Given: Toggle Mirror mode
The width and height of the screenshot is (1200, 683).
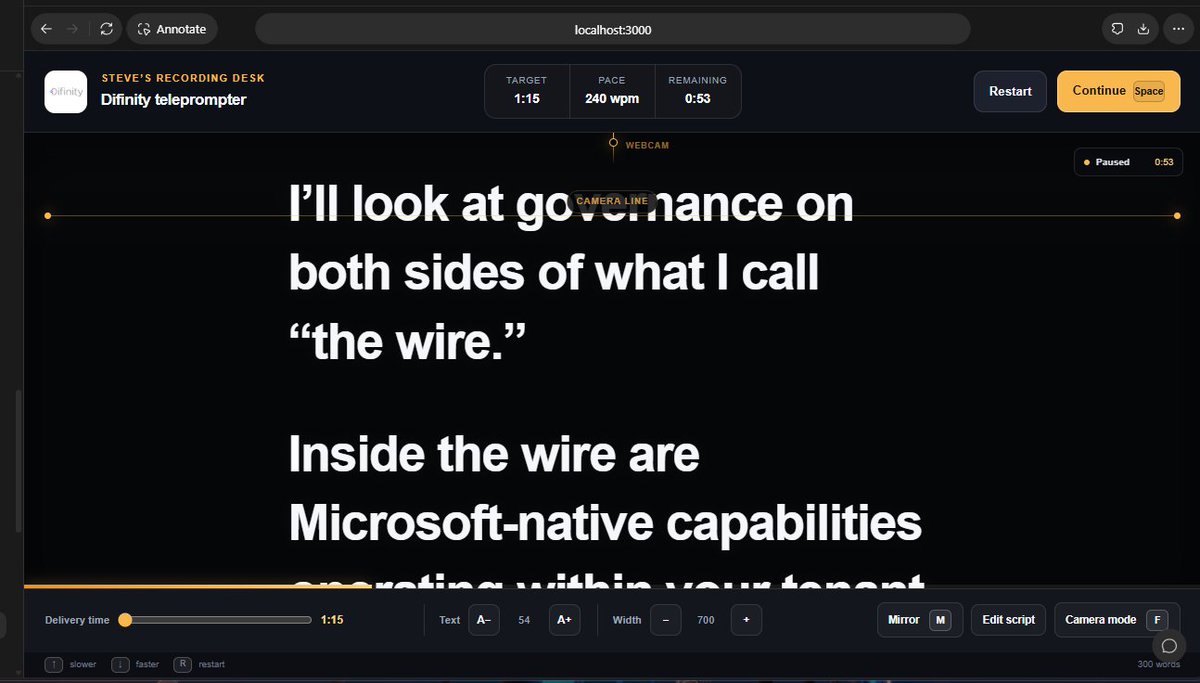Looking at the screenshot, I should pos(920,620).
